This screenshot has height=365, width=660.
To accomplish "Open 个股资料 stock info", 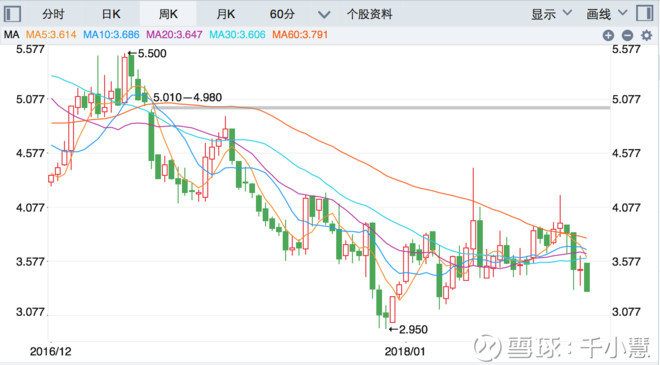I will tap(370, 14).
